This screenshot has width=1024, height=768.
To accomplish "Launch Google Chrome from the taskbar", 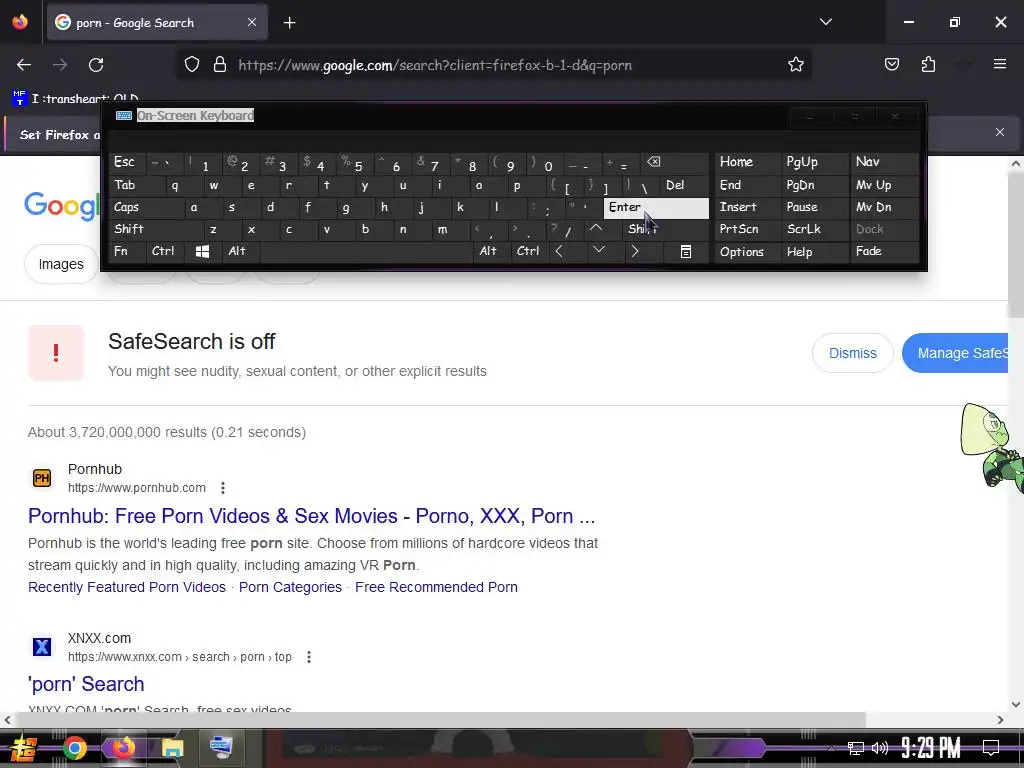I will [x=74, y=748].
